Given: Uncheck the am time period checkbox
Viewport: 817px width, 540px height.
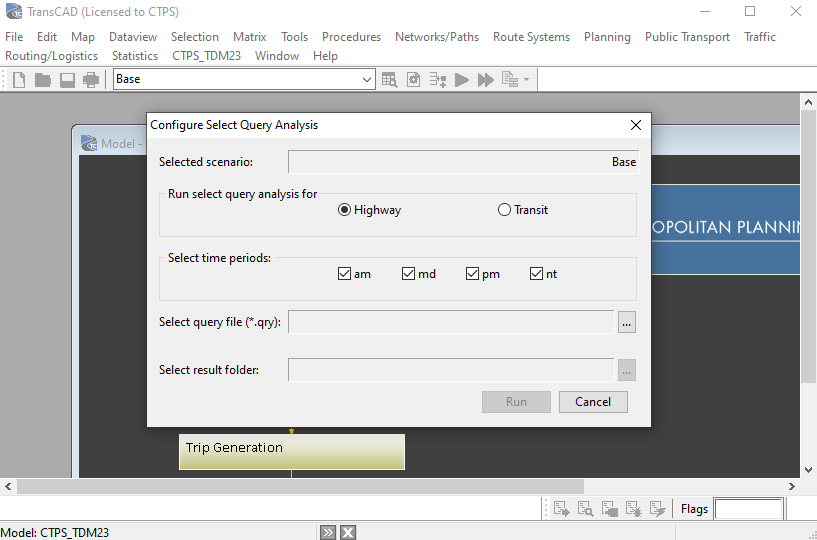Looking at the screenshot, I should pos(344,274).
